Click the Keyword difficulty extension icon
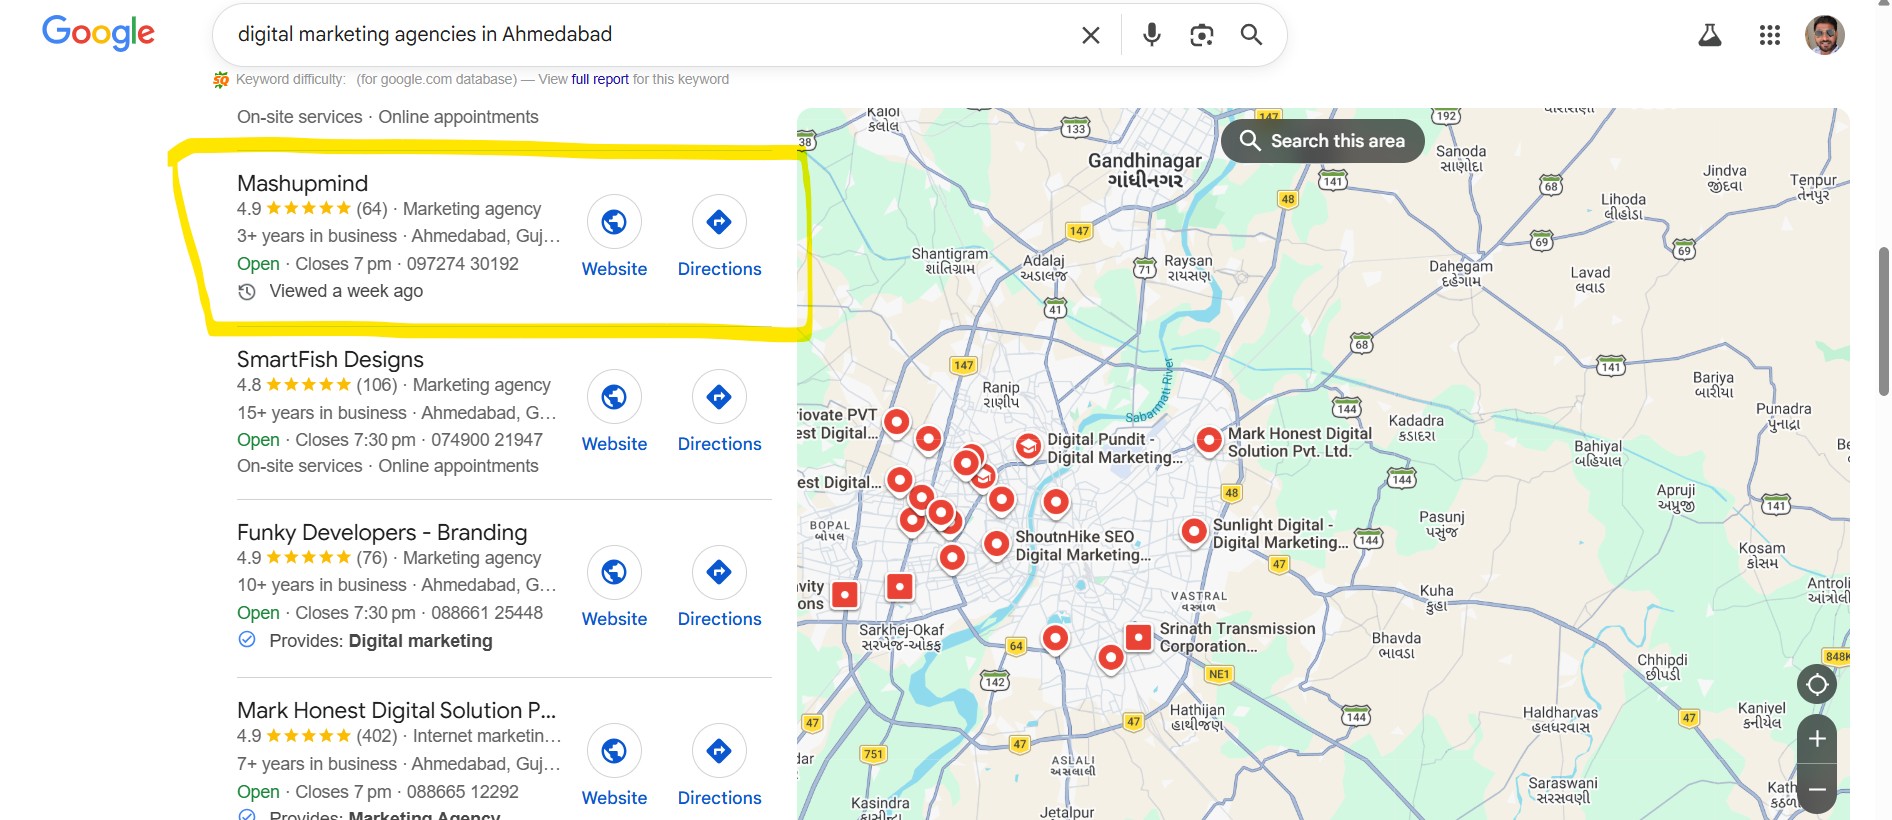 [x=221, y=80]
